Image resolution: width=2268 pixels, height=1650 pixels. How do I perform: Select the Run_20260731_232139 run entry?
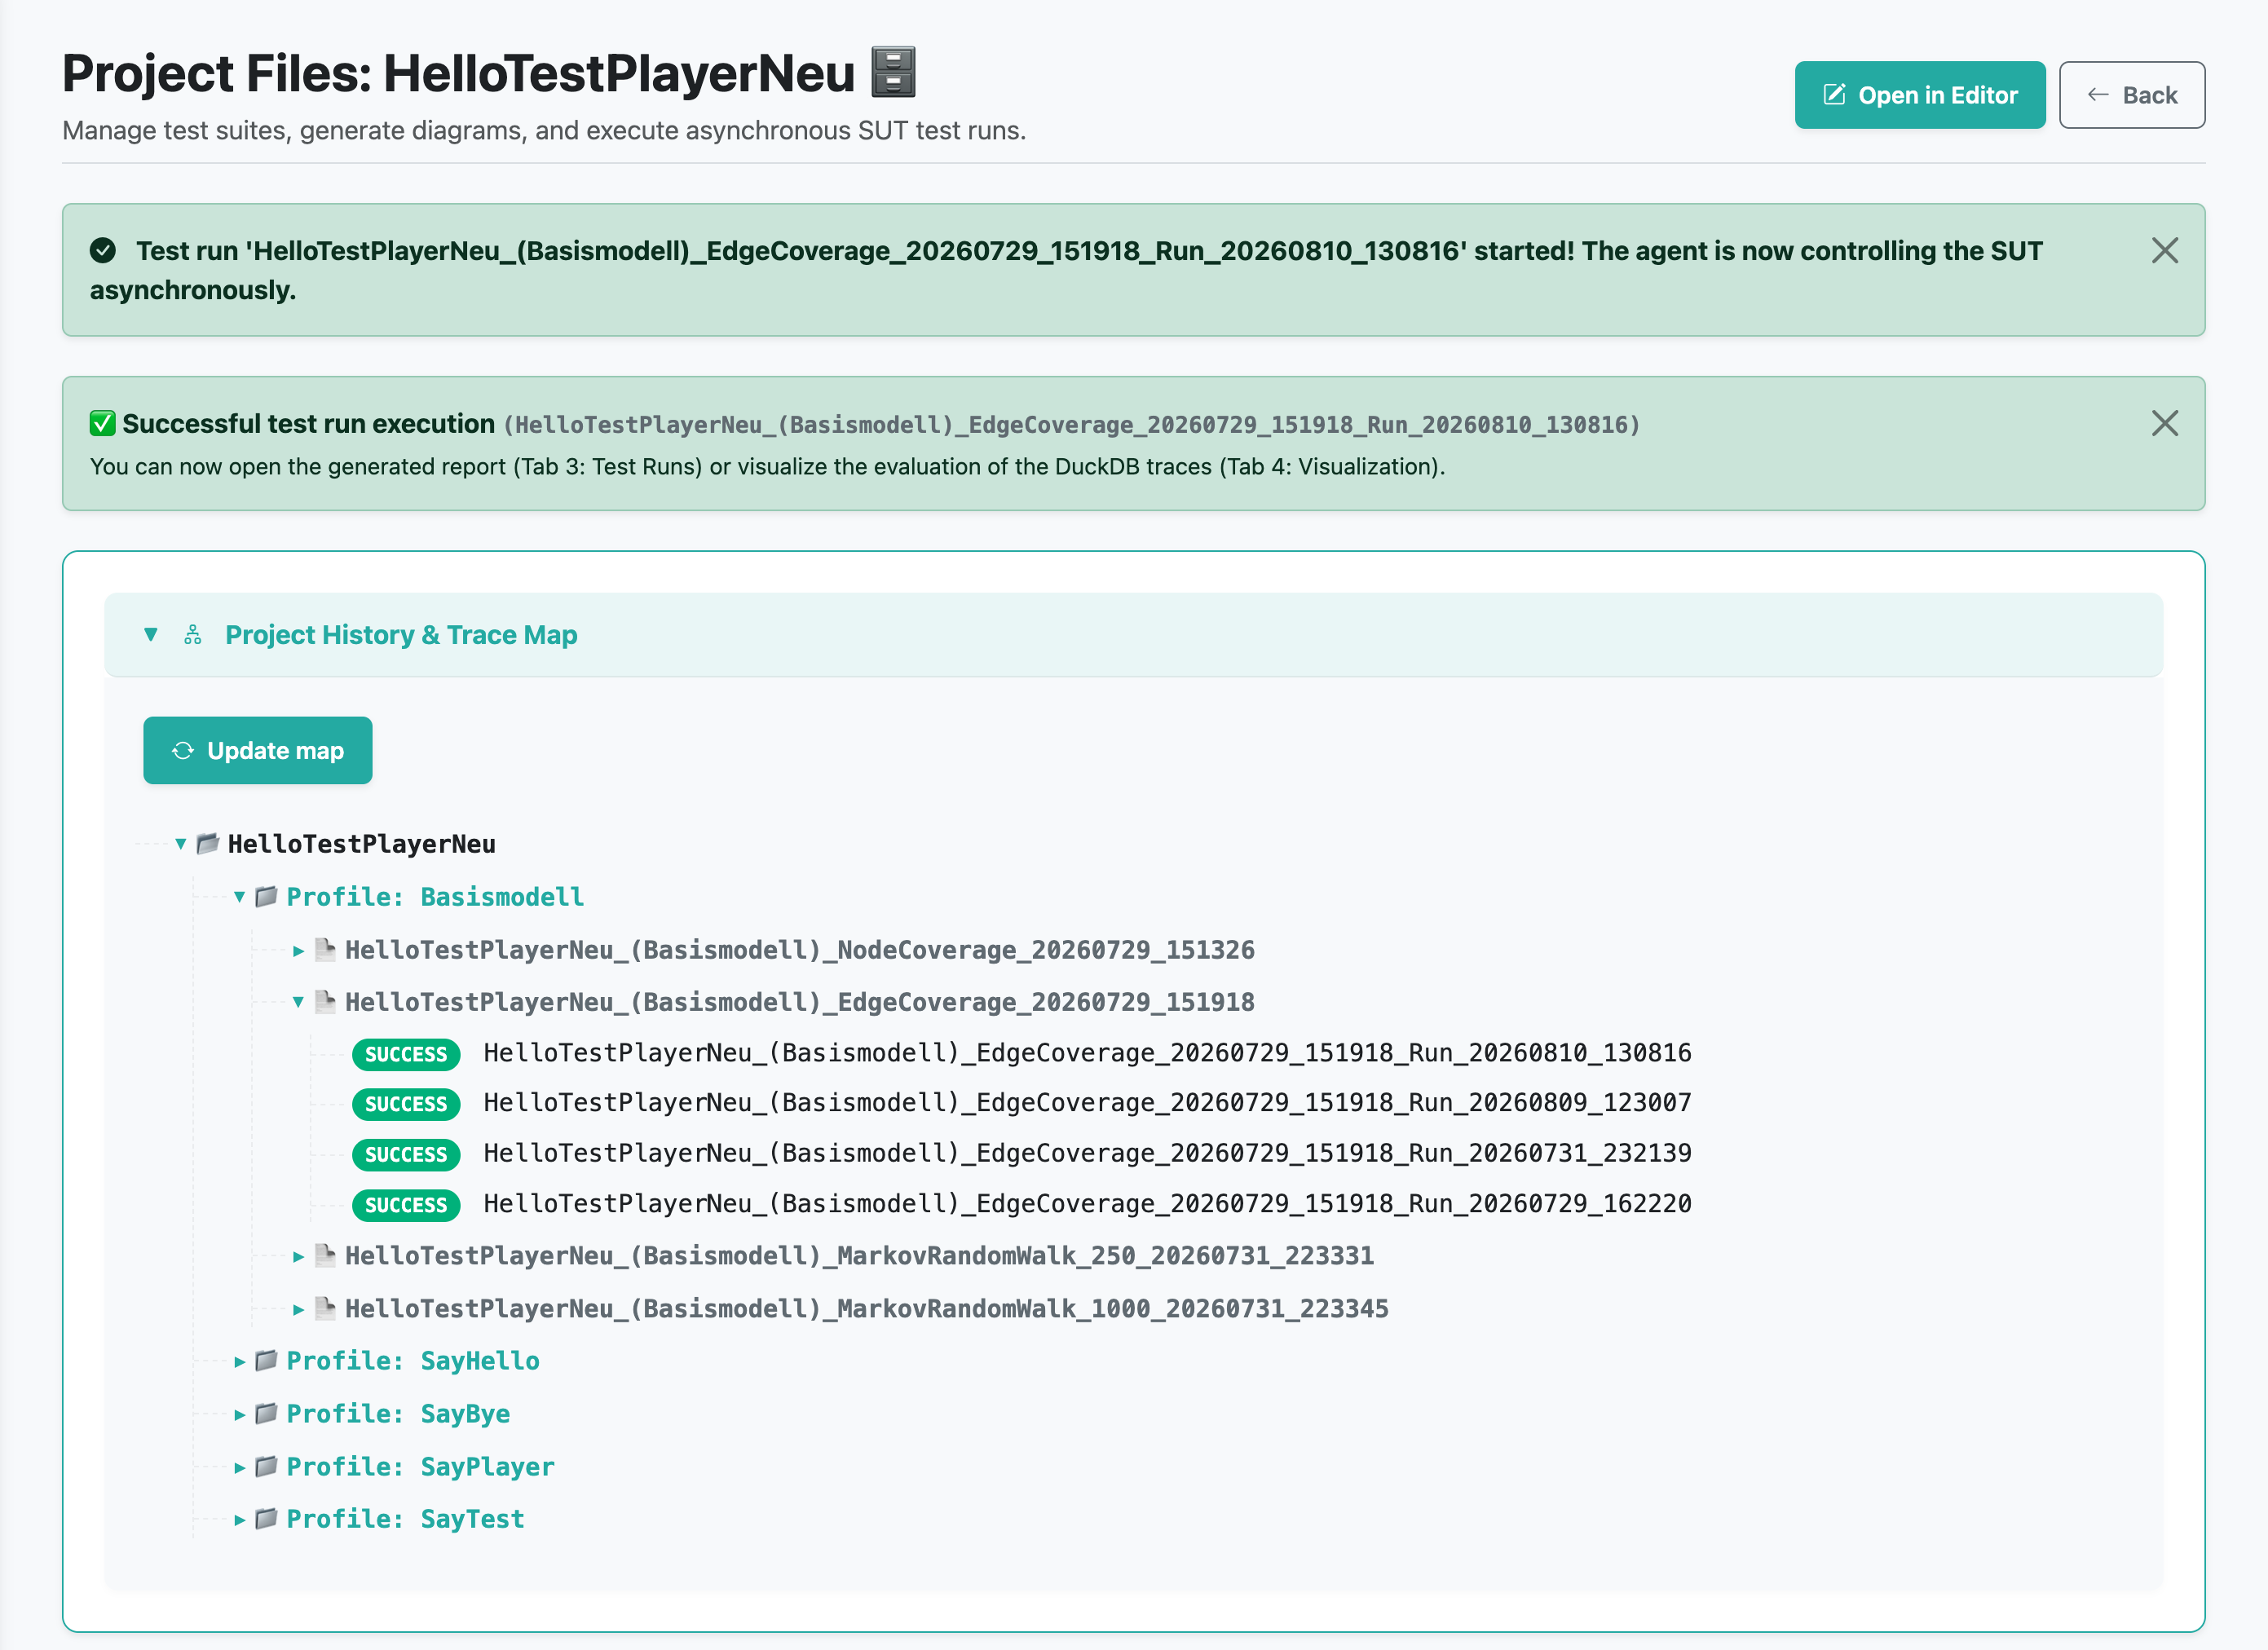point(1087,1153)
